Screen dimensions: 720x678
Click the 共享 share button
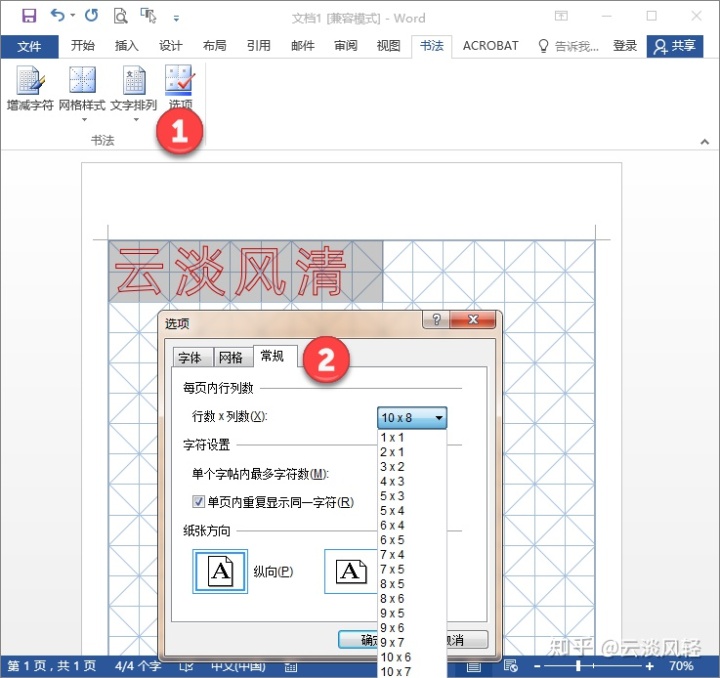[675, 46]
